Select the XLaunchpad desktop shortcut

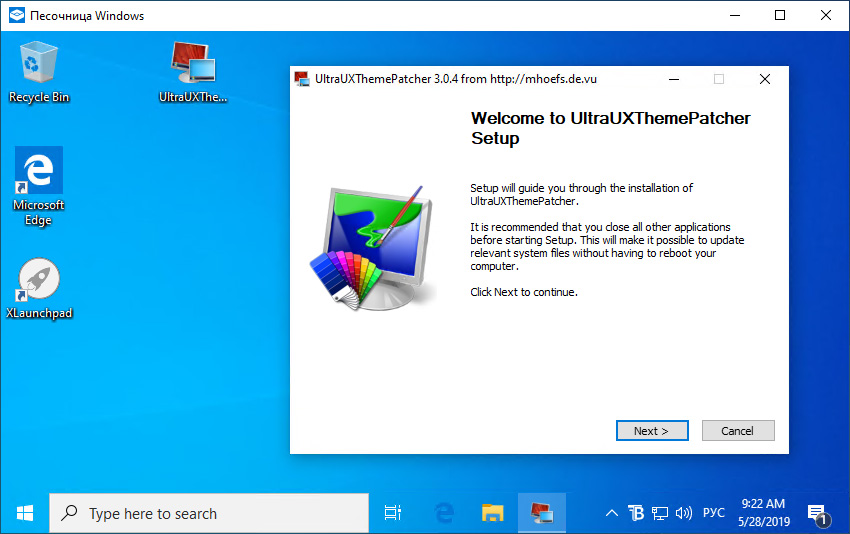[39, 288]
